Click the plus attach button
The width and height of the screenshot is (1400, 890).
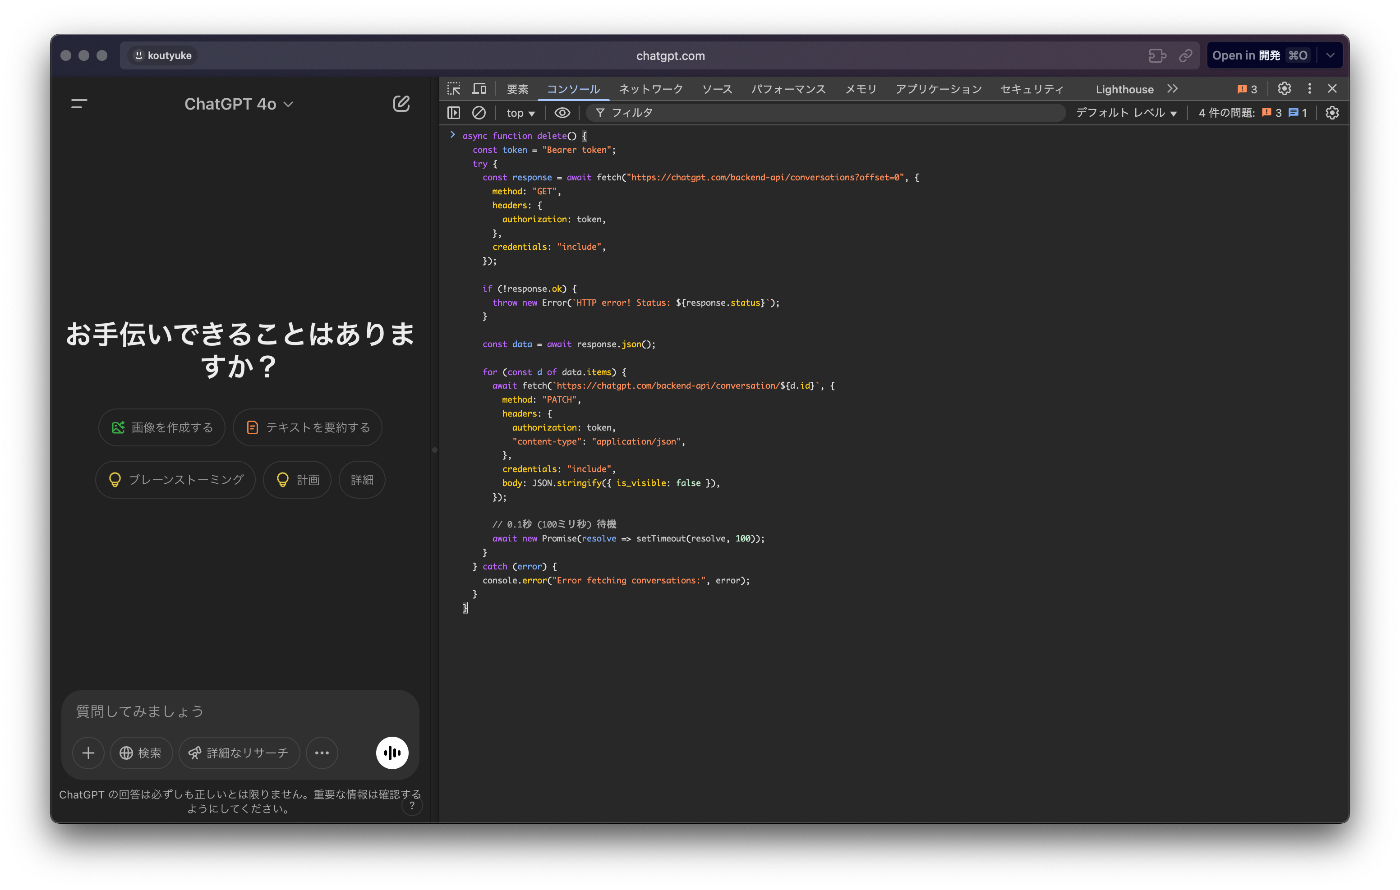(88, 753)
